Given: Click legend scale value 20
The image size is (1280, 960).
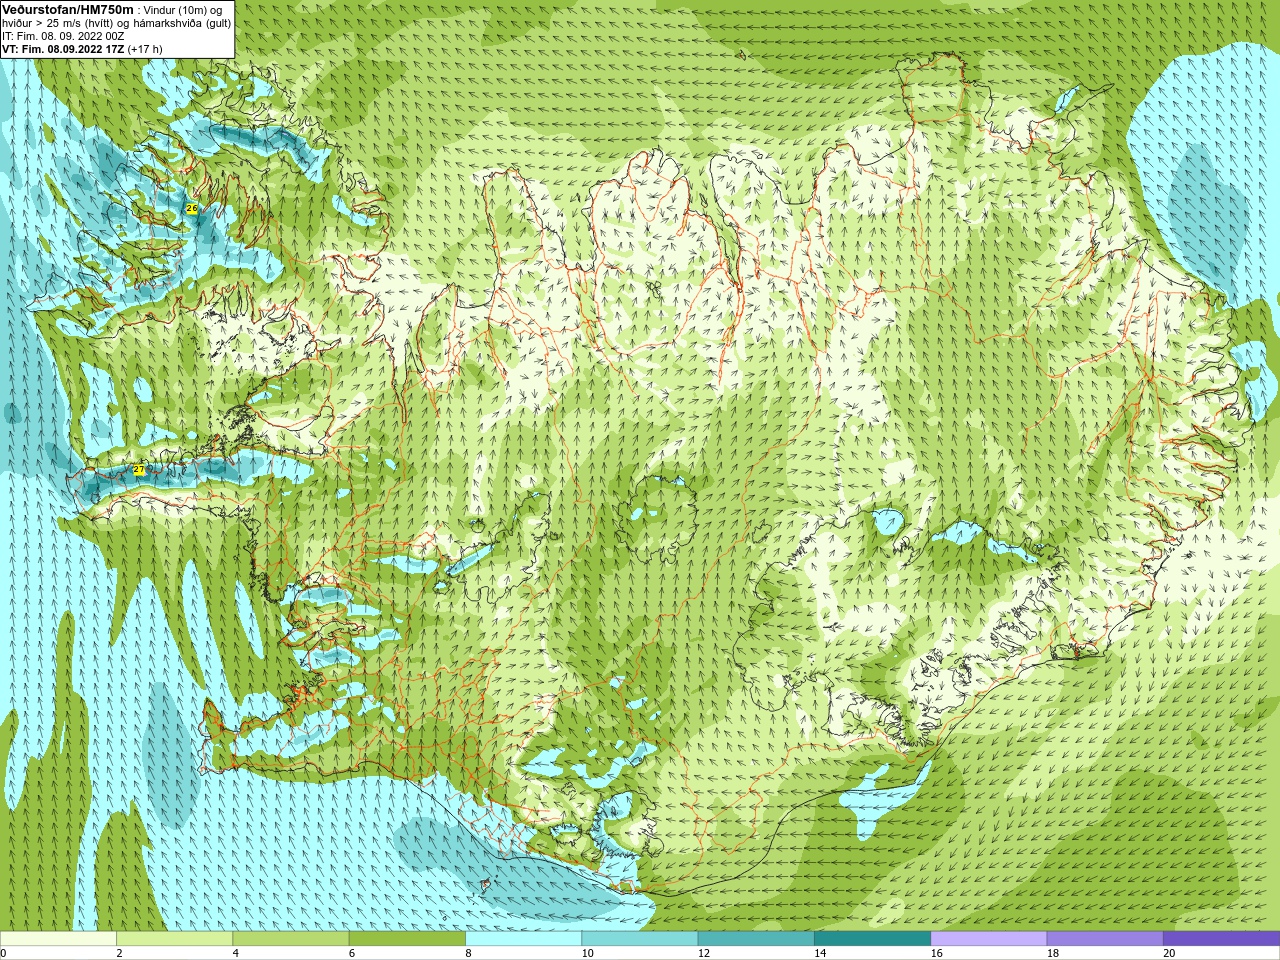Looking at the screenshot, I should pos(1168,953).
